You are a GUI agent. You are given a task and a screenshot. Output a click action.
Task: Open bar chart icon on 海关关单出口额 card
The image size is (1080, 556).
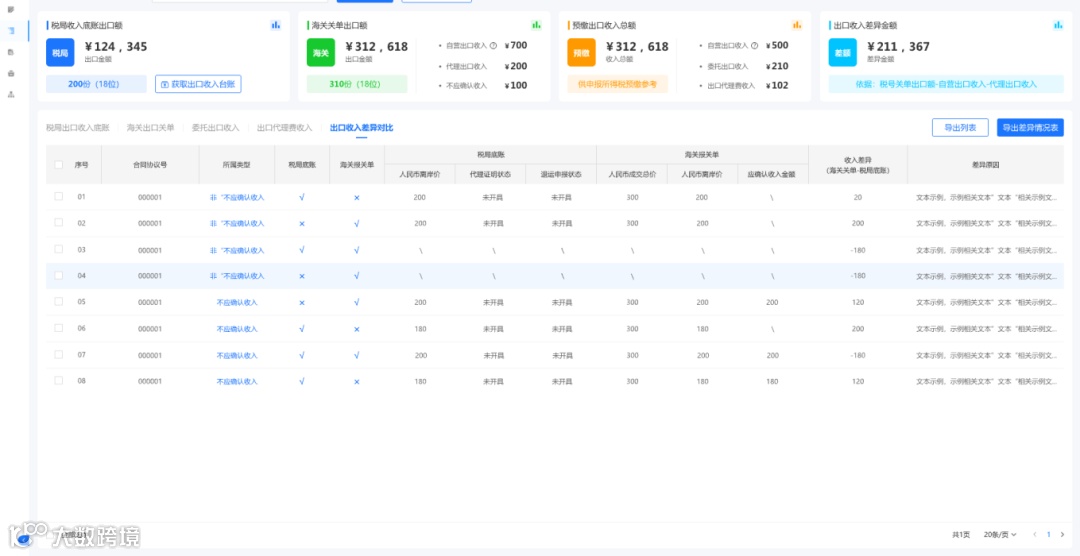coord(537,25)
